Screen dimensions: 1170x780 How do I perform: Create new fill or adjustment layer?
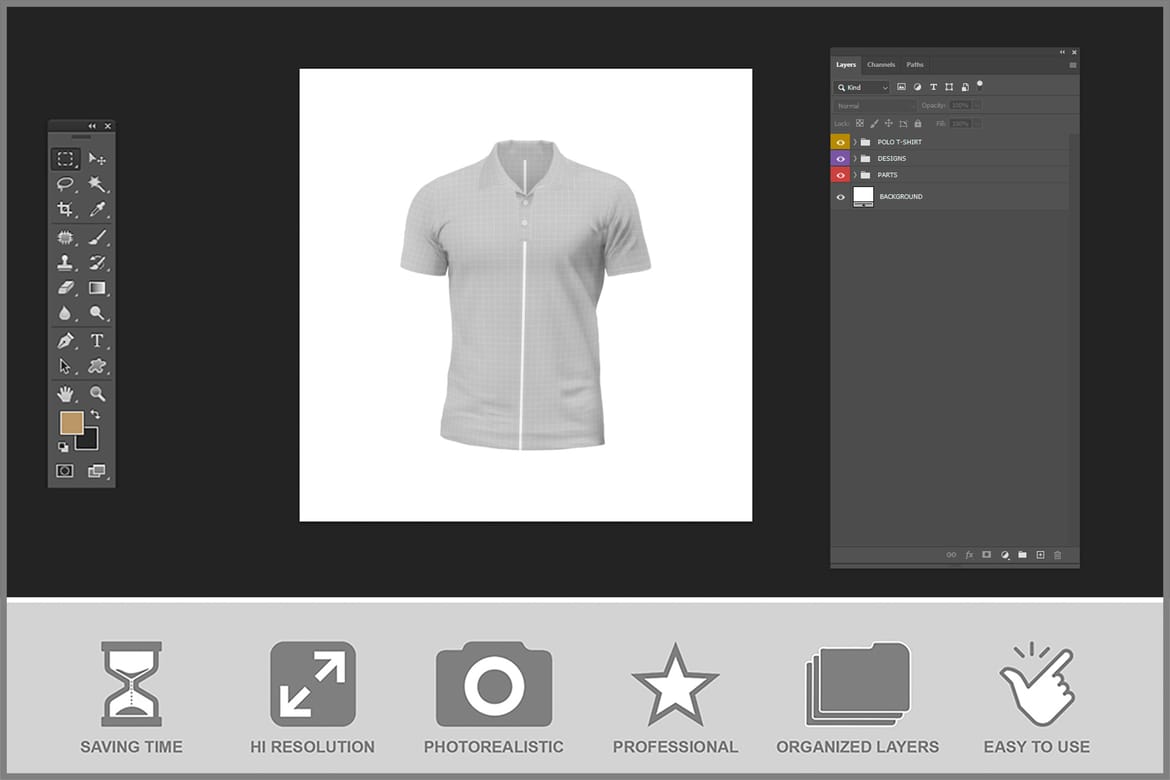(1005, 555)
